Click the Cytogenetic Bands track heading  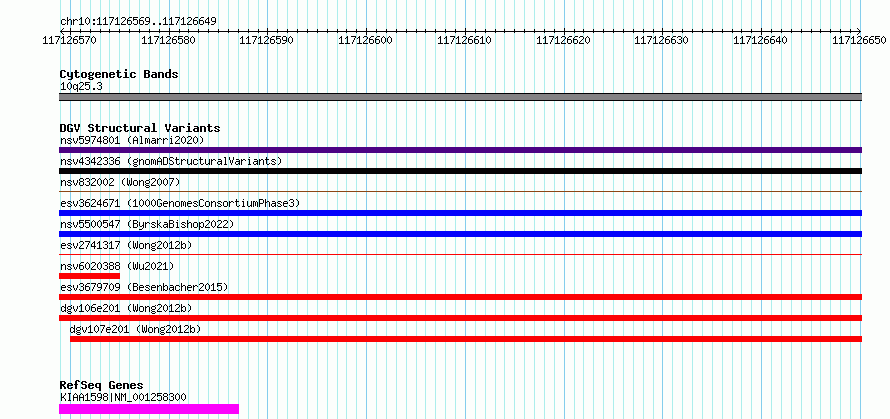[x=119, y=74]
